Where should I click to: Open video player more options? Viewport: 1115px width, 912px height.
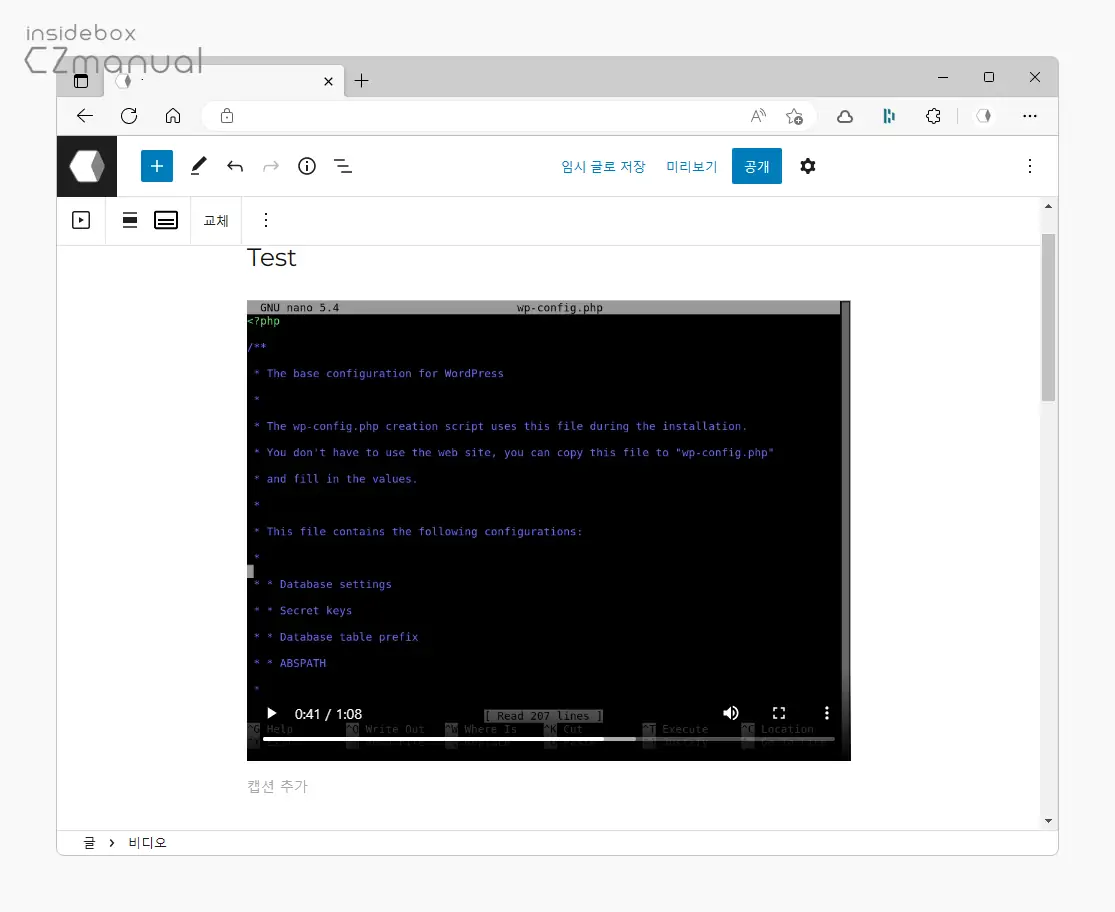pyautogui.click(x=826, y=713)
